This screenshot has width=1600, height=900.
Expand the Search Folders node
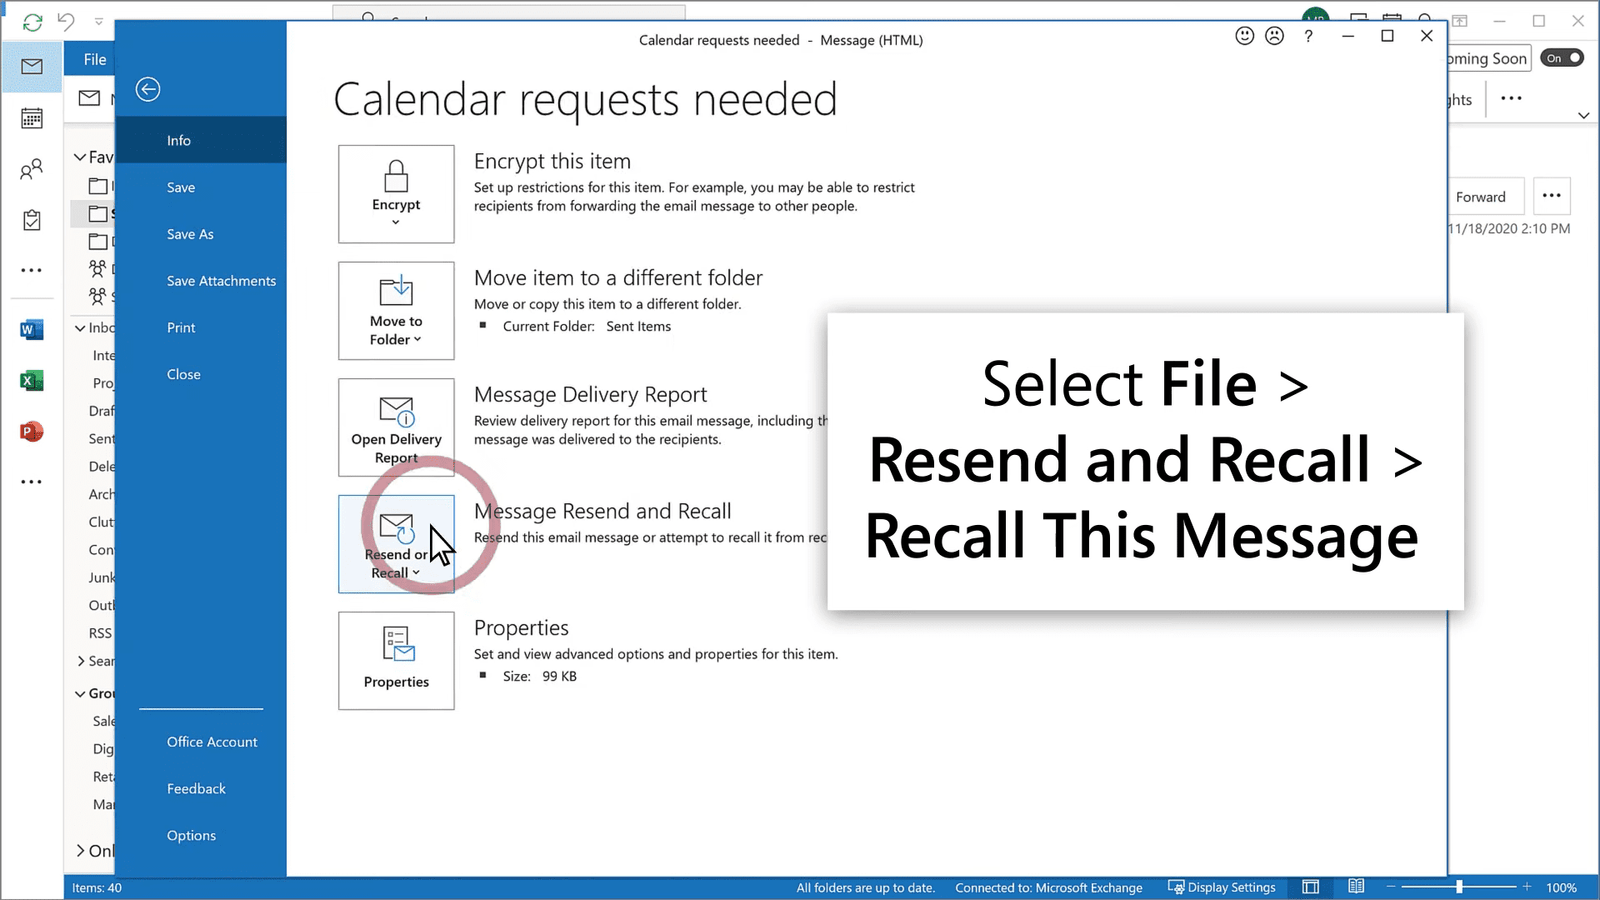(80, 661)
